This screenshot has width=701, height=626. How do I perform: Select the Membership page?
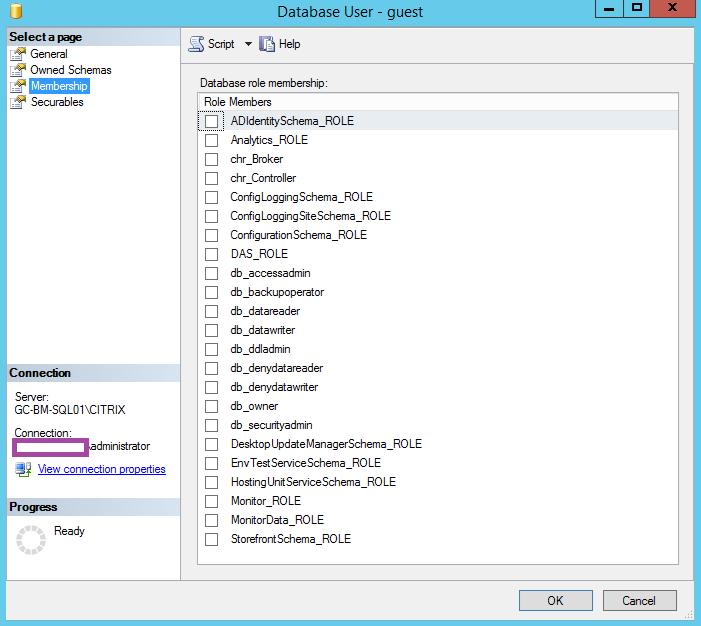[59, 86]
